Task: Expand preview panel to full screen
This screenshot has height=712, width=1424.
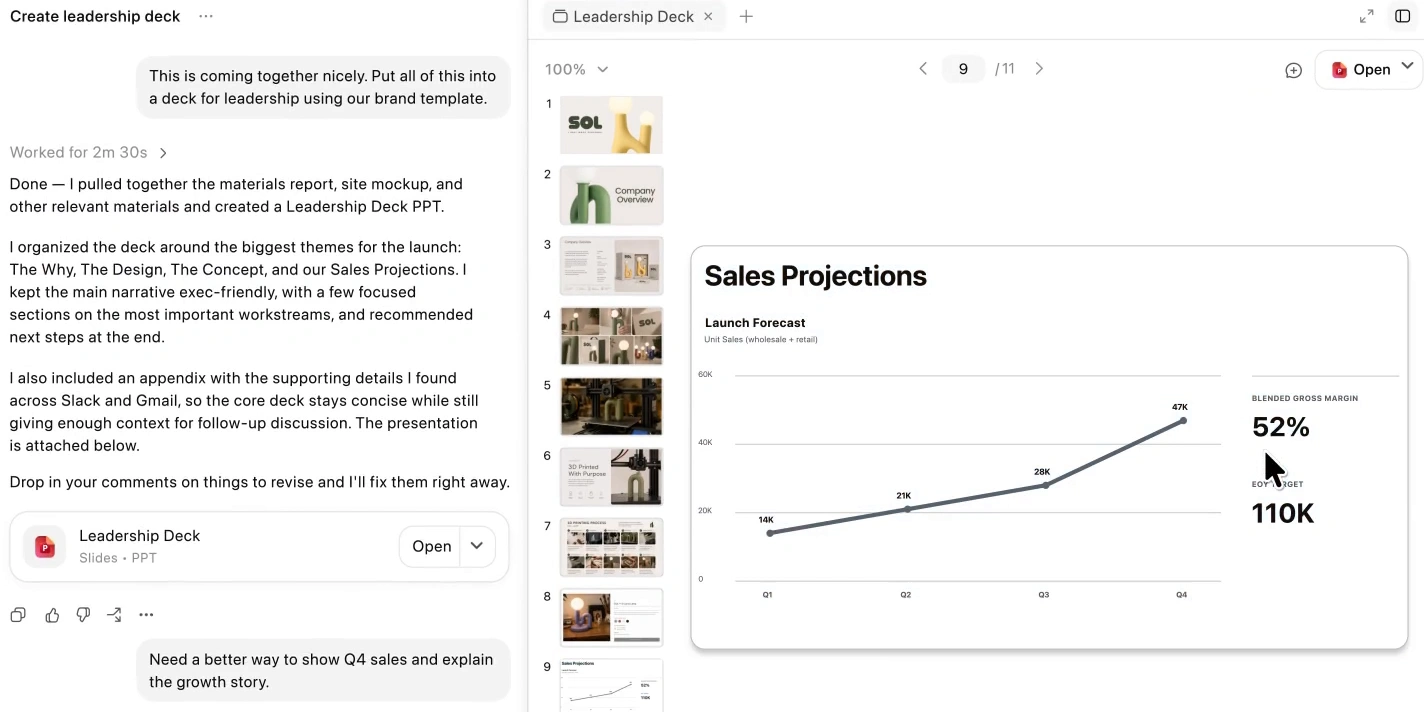Action: click(1367, 16)
